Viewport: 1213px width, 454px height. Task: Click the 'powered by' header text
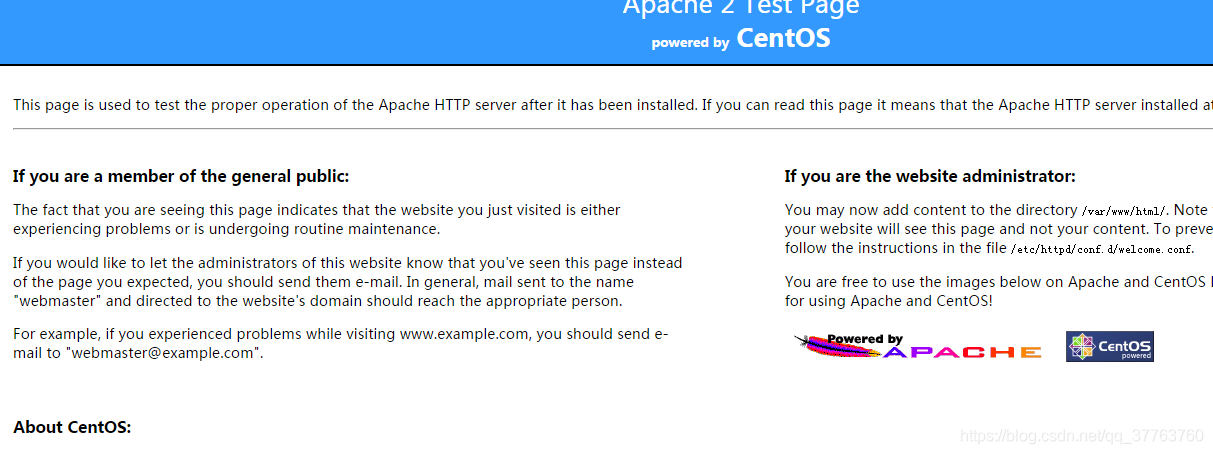(x=690, y=43)
